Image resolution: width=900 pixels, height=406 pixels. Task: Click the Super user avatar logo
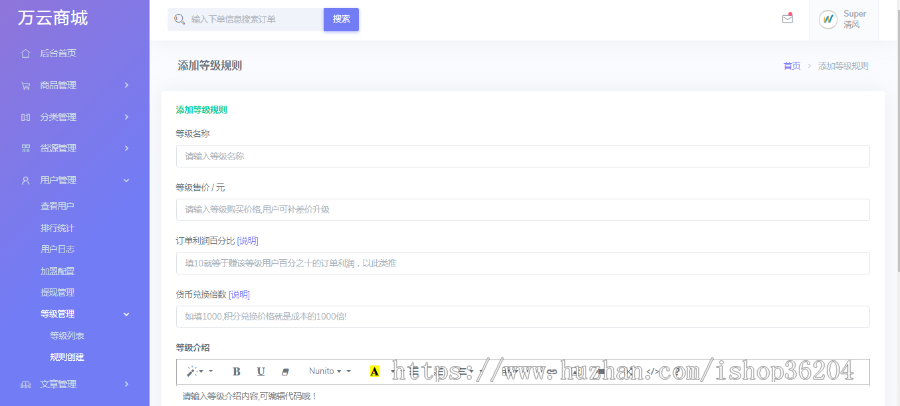pos(828,19)
